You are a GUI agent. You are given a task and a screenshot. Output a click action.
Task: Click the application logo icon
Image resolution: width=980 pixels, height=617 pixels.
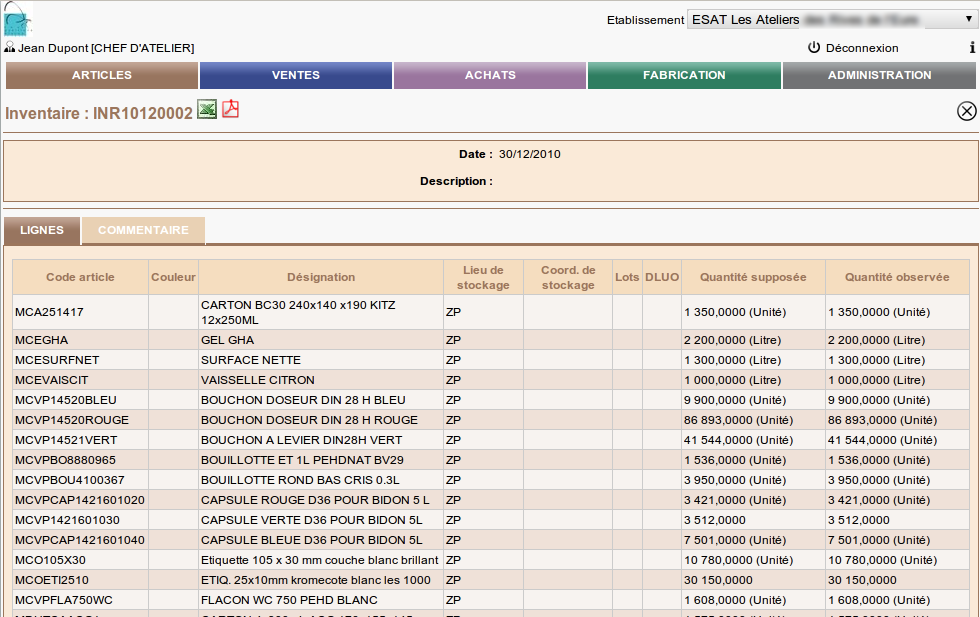coord(18,19)
